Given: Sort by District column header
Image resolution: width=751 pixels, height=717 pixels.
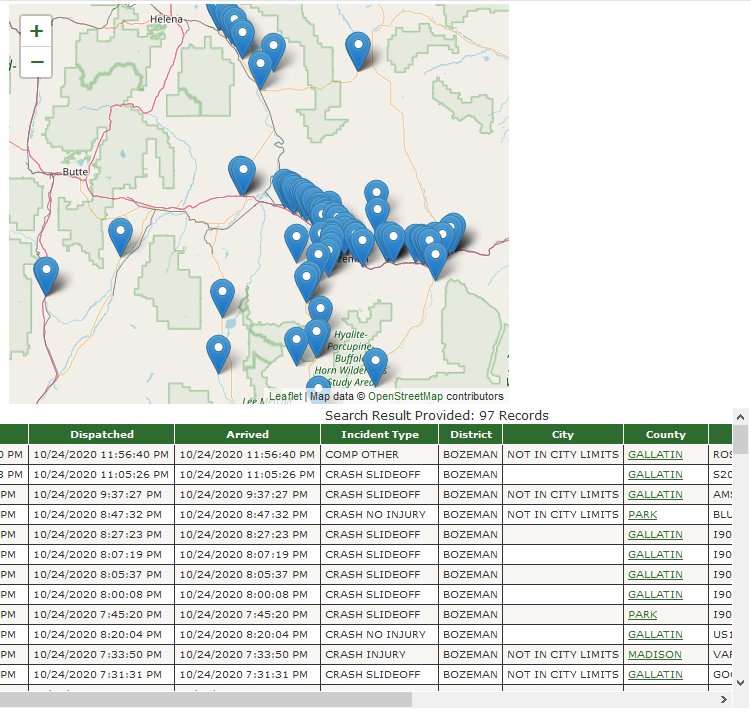Looking at the screenshot, I should coord(471,434).
